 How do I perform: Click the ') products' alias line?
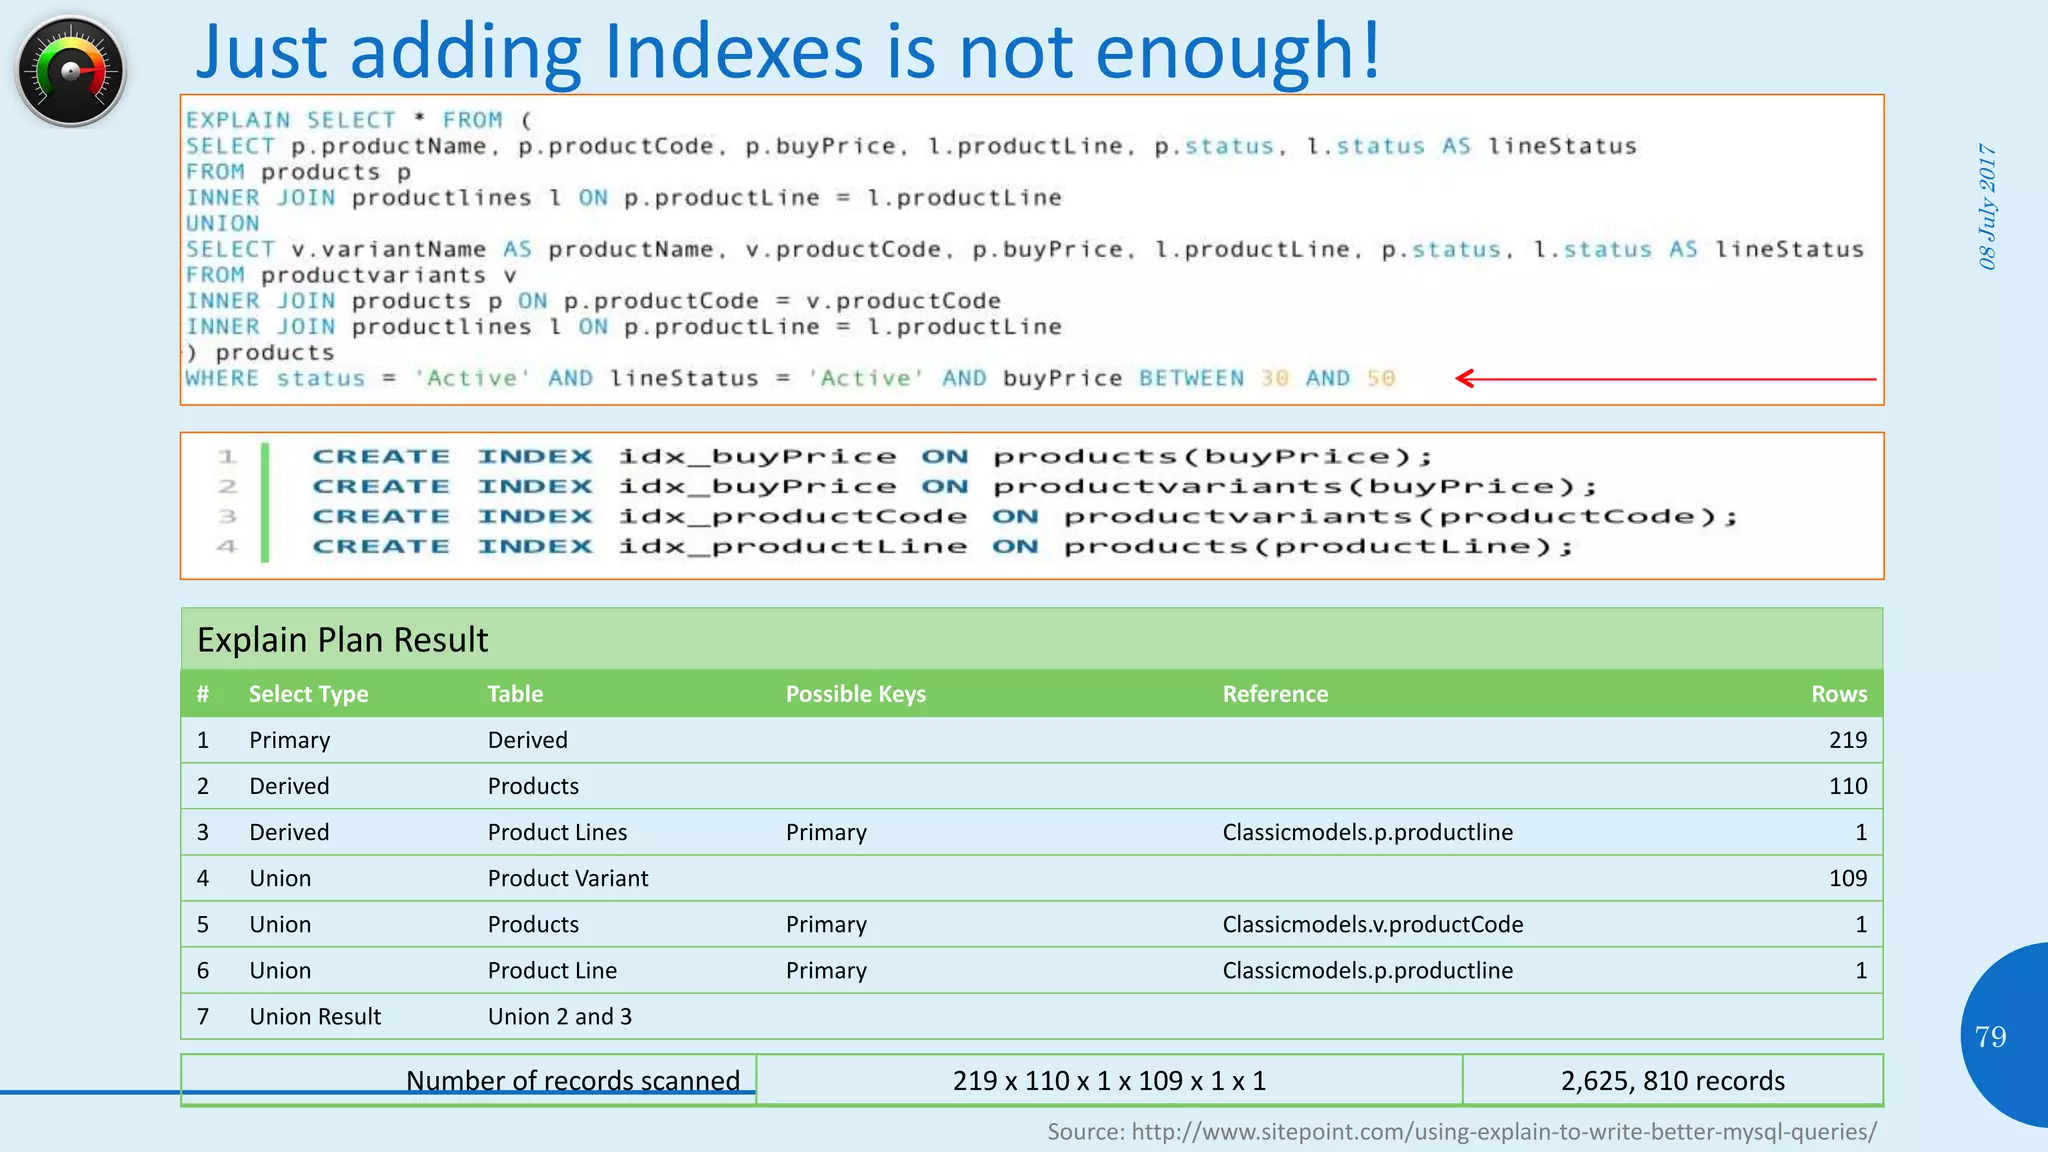click(260, 352)
